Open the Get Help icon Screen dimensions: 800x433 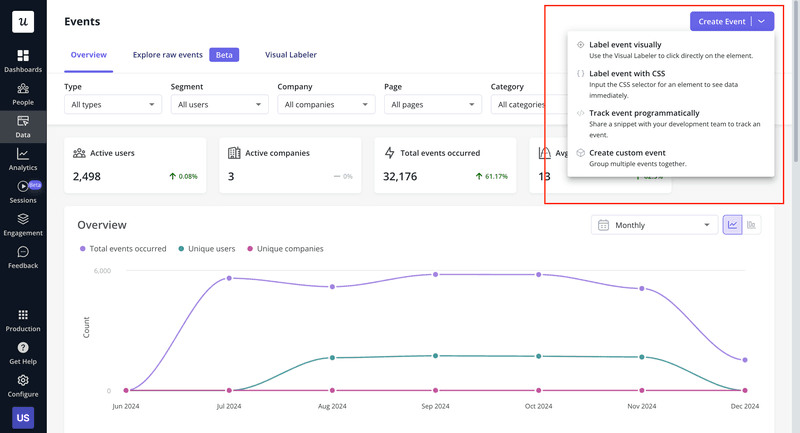click(22, 353)
